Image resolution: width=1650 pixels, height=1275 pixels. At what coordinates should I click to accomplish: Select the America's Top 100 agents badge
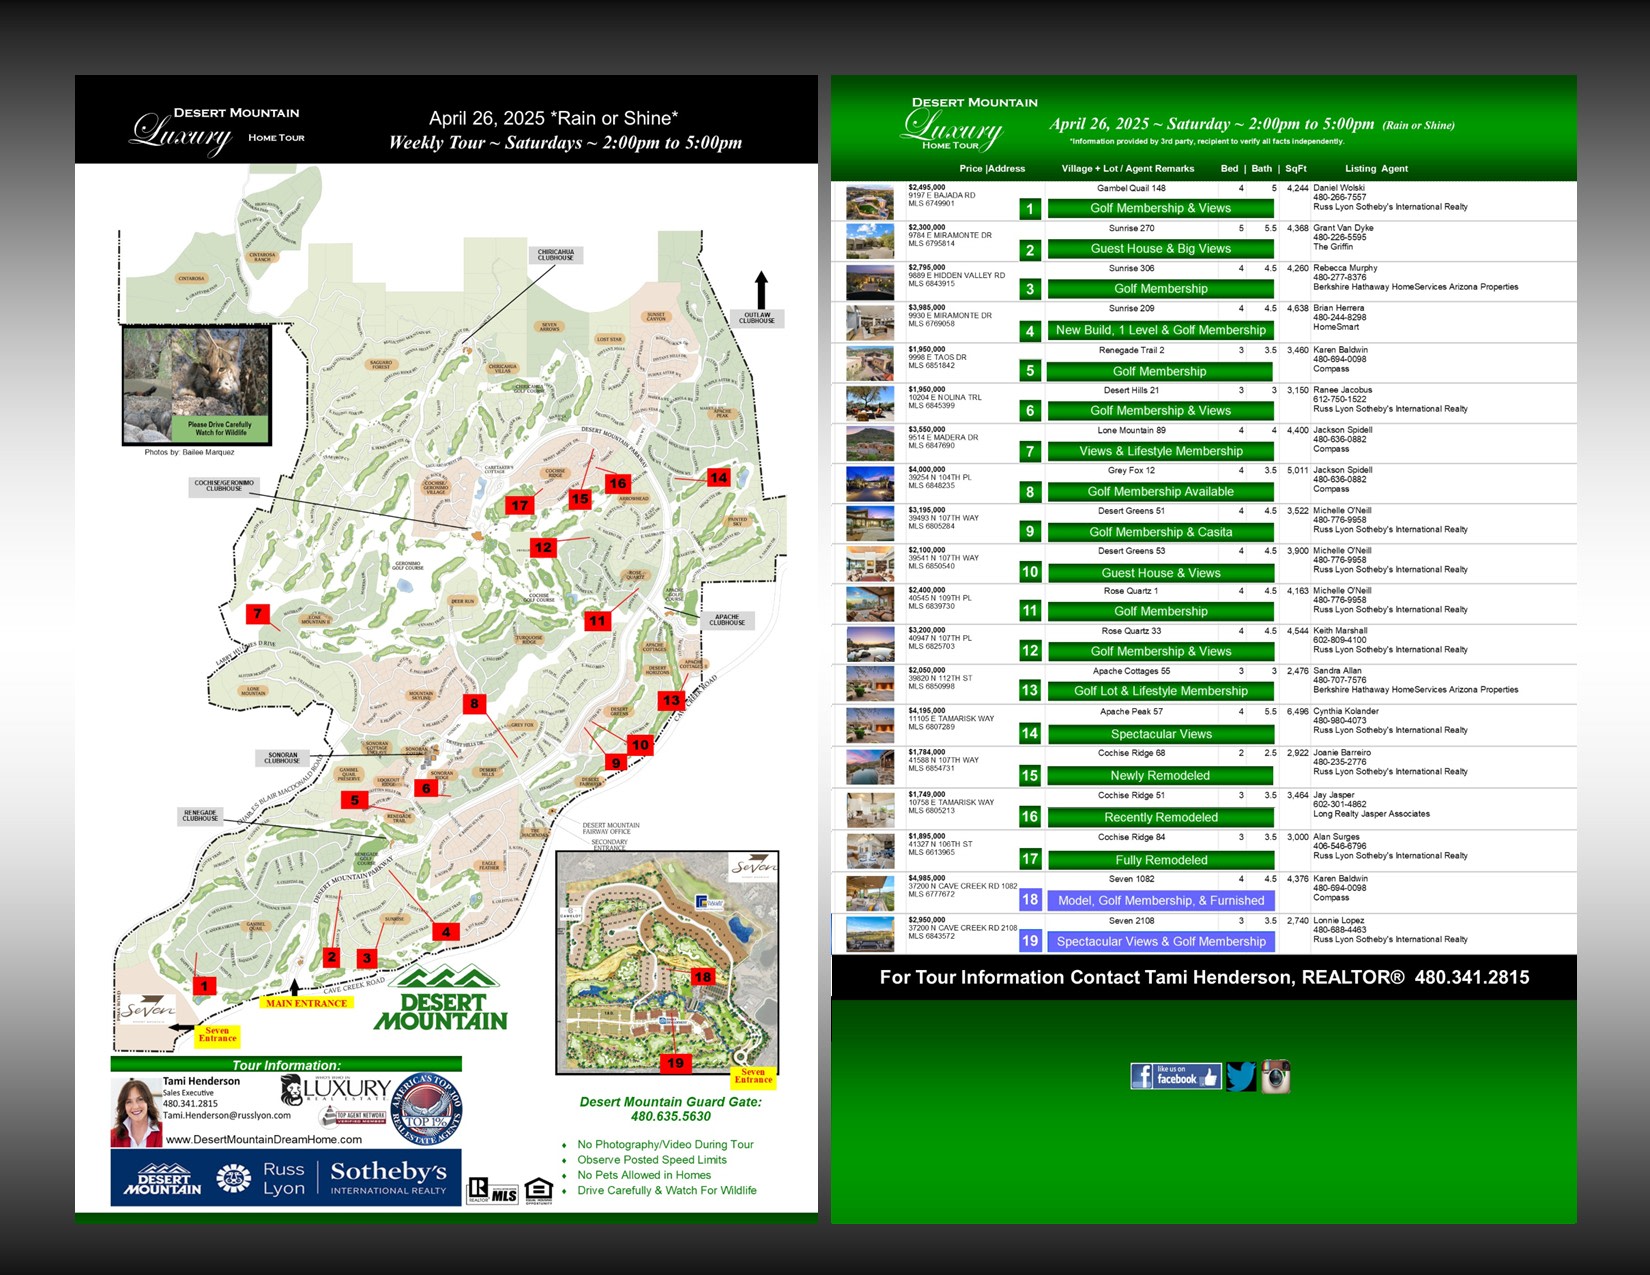[x=427, y=1109]
